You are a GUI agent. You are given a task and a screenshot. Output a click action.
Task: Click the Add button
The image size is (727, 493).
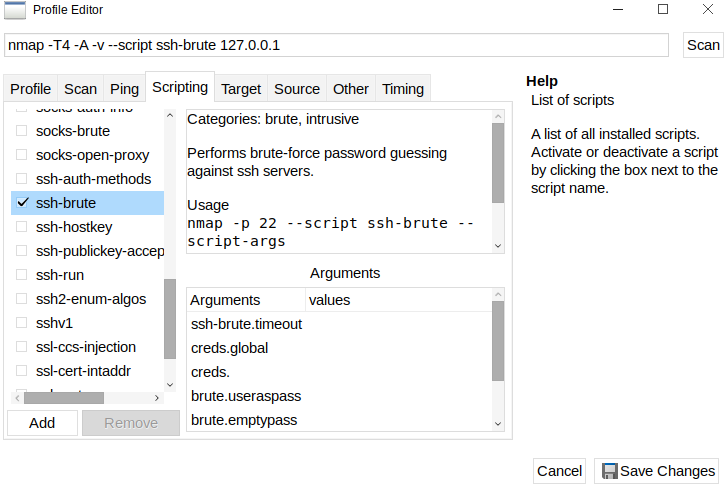42,423
